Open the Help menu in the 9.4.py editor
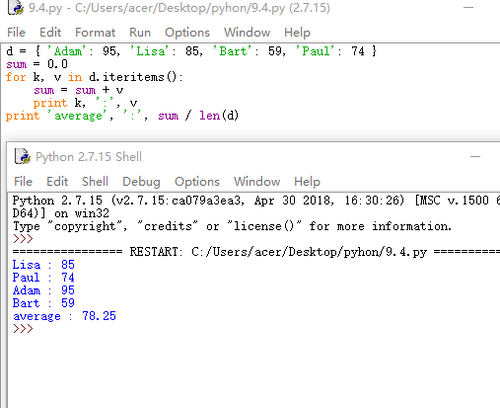This screenshot has width=500, height=408. pos(297,32)
